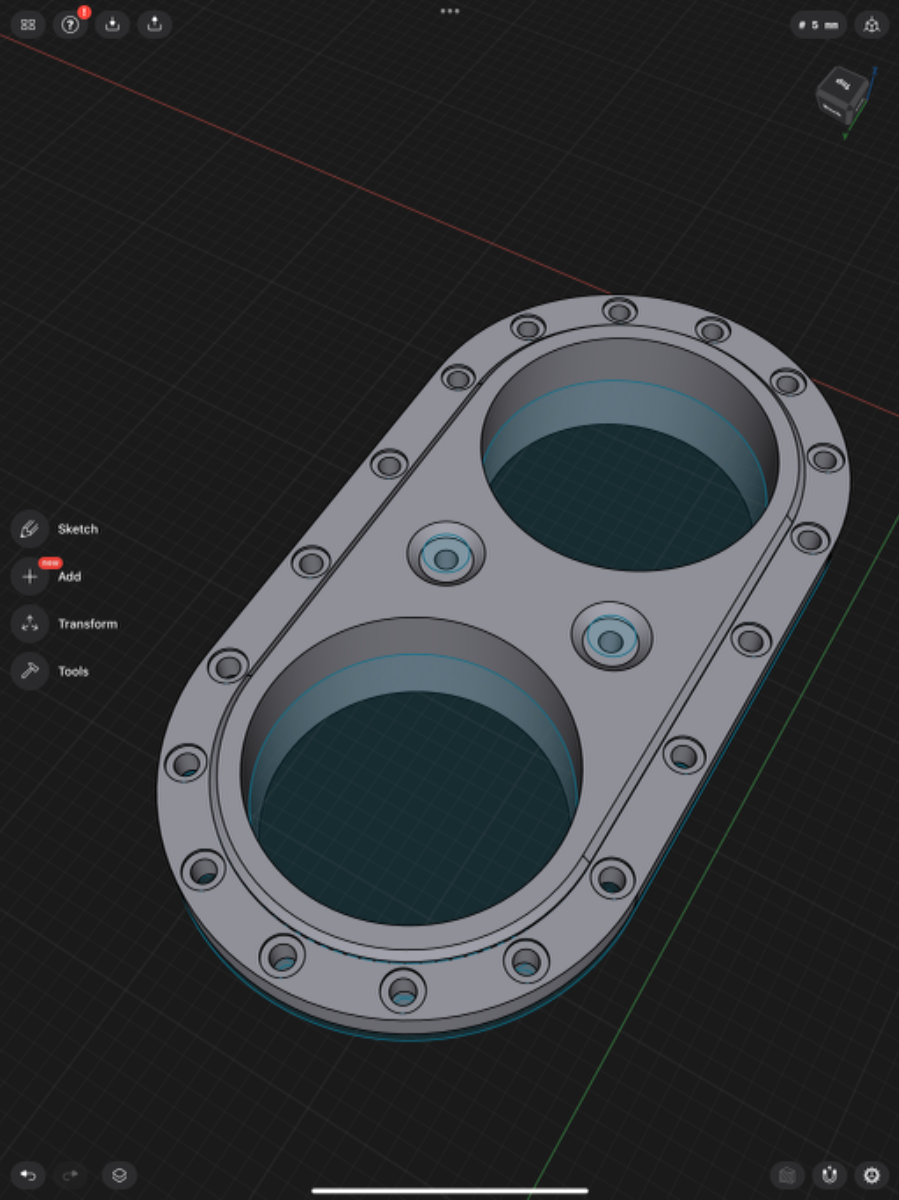Toggle the view projection icon top right
899x1200 pixels.
871,25
